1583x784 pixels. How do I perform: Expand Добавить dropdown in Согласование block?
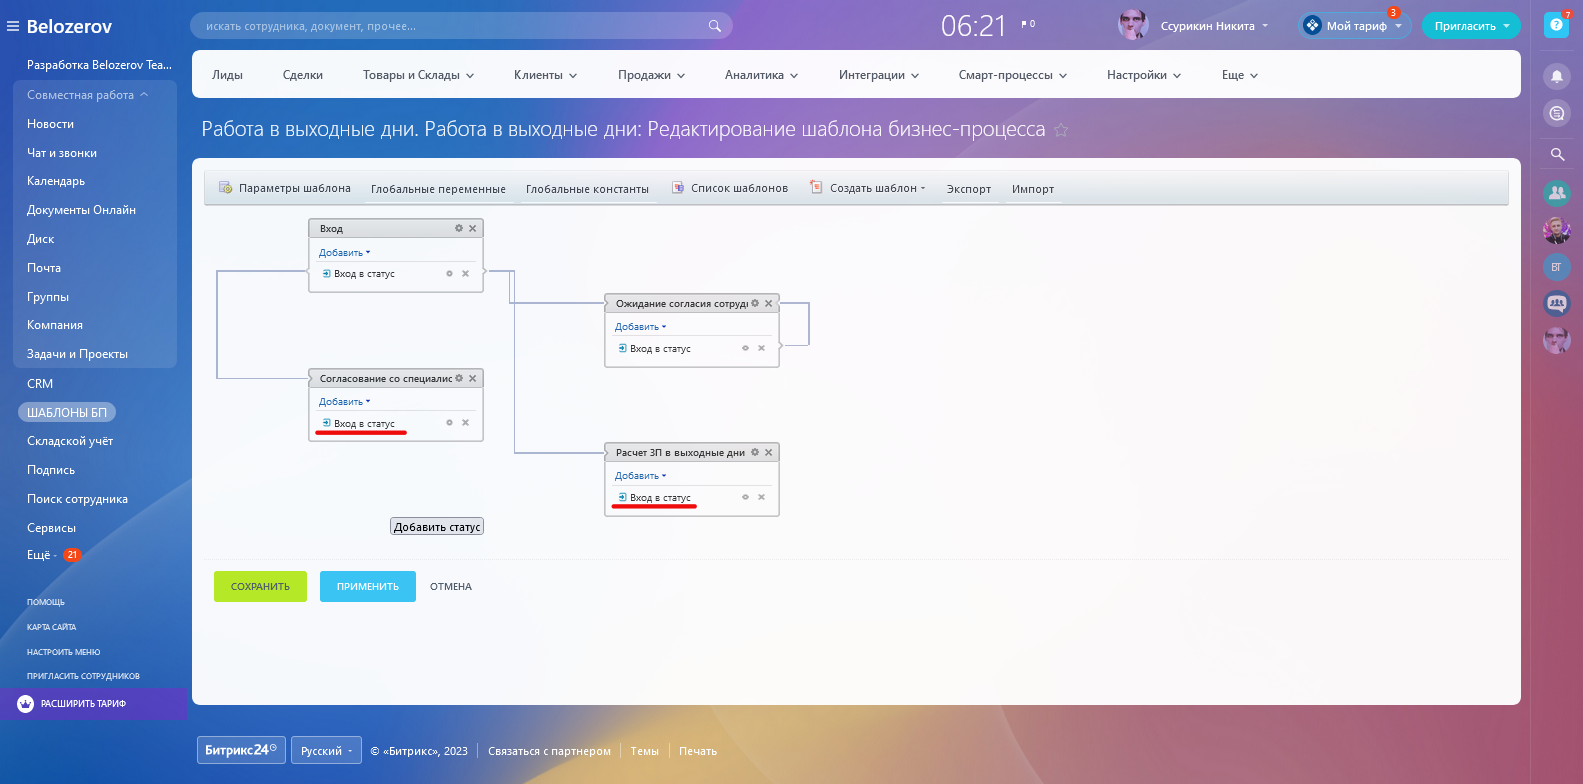[x=344, y=402]
